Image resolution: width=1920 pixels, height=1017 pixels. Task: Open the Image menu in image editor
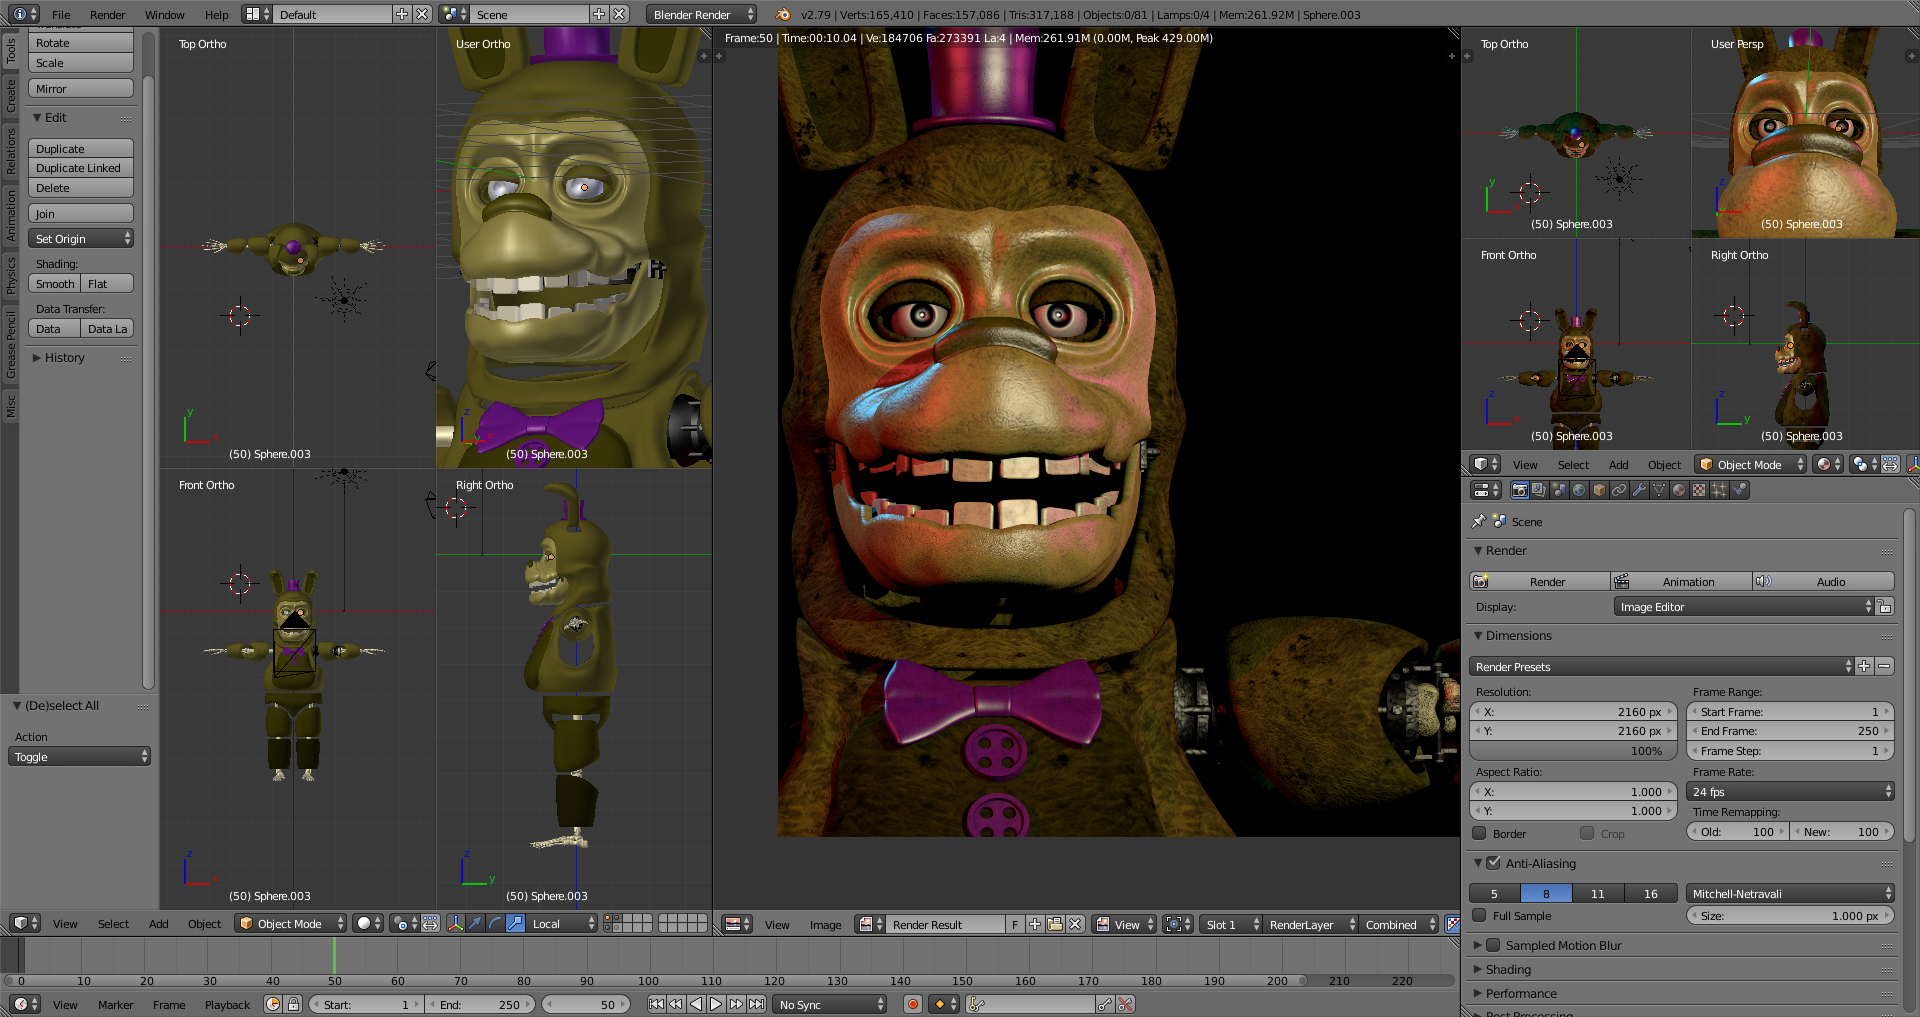pyautogui.click(x=825, y=925)
